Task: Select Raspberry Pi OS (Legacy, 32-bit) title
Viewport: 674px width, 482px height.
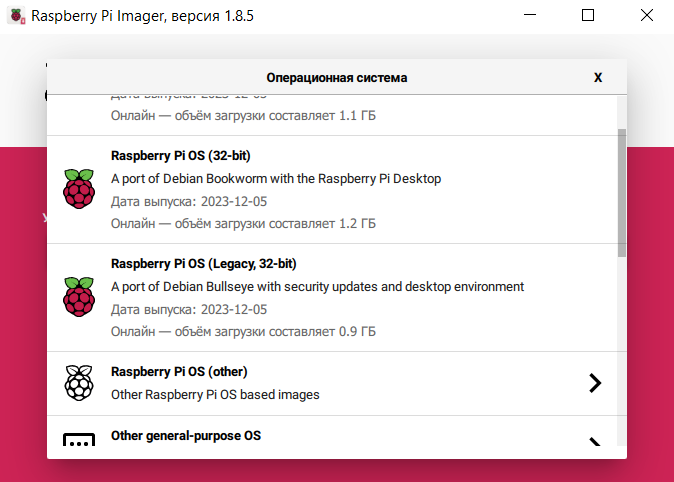Action: 204,264
